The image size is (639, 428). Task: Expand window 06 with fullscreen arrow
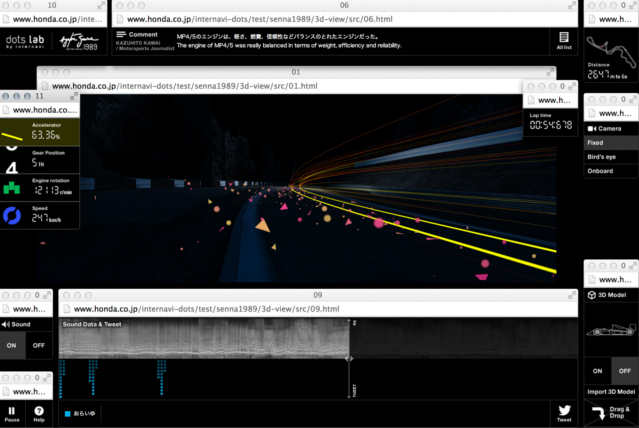(x=572, y=5)
